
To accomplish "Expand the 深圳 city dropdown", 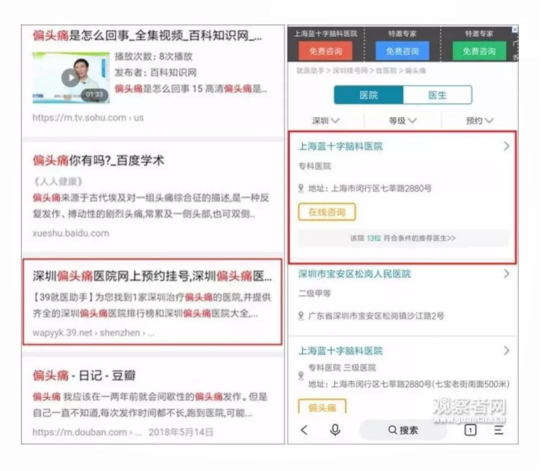I will 326,120.
